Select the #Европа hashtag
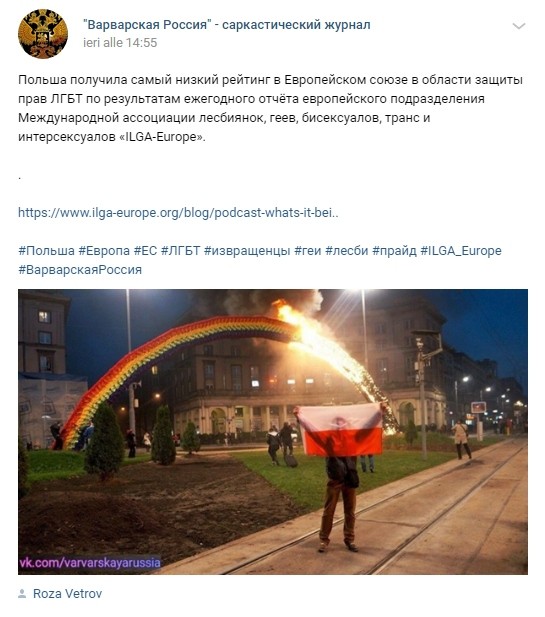This screenshot has width=545, height=617. [104, 251]
